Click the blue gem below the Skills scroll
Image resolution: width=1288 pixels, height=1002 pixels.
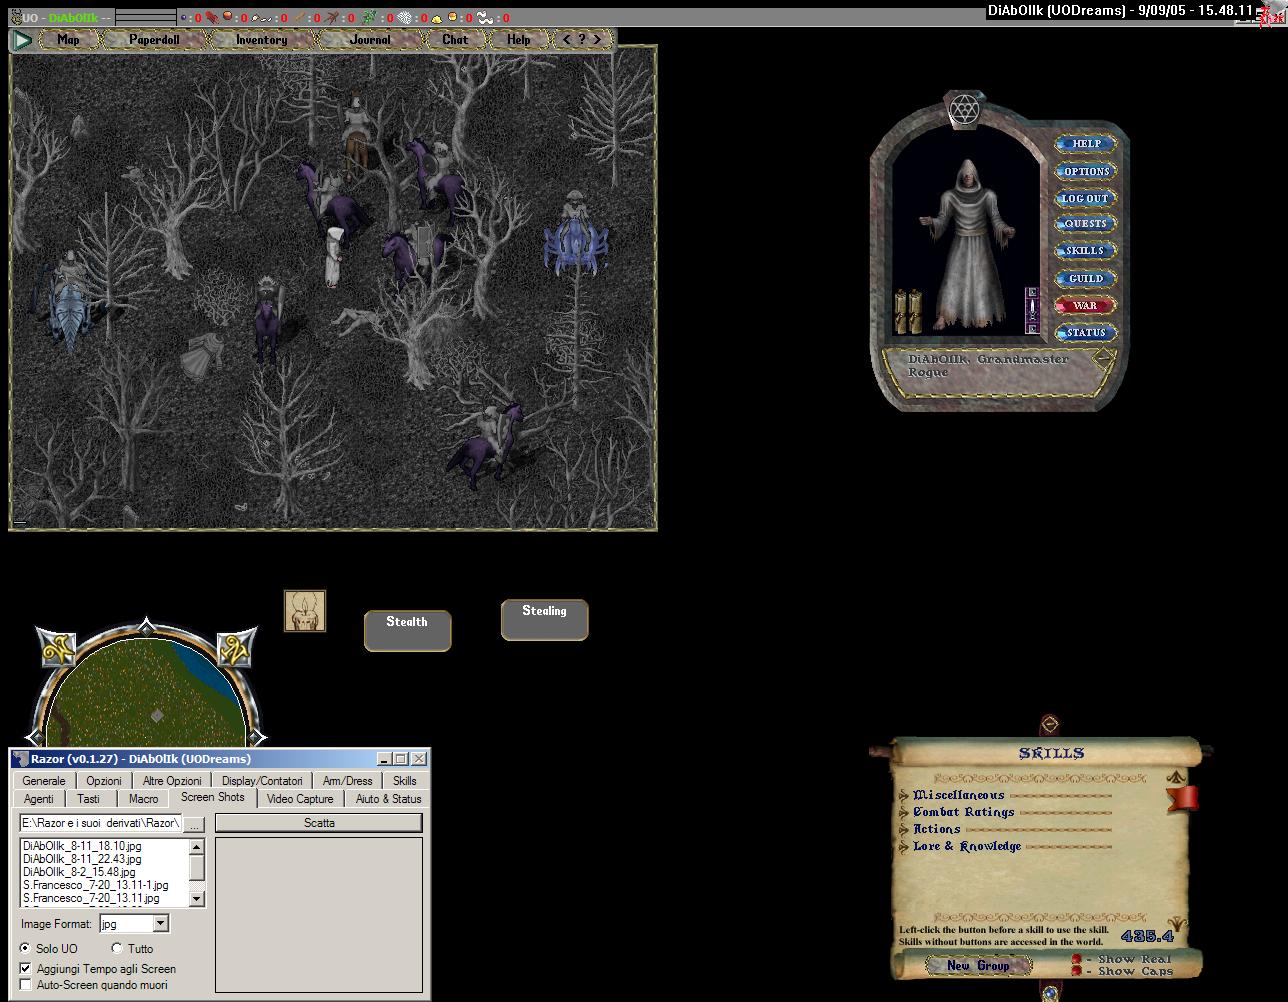(x=1050, y=993)
